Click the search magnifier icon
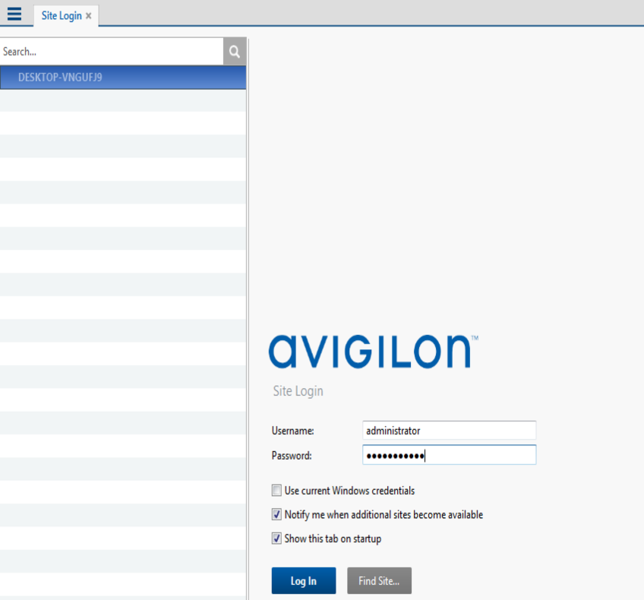 (235, 51)
